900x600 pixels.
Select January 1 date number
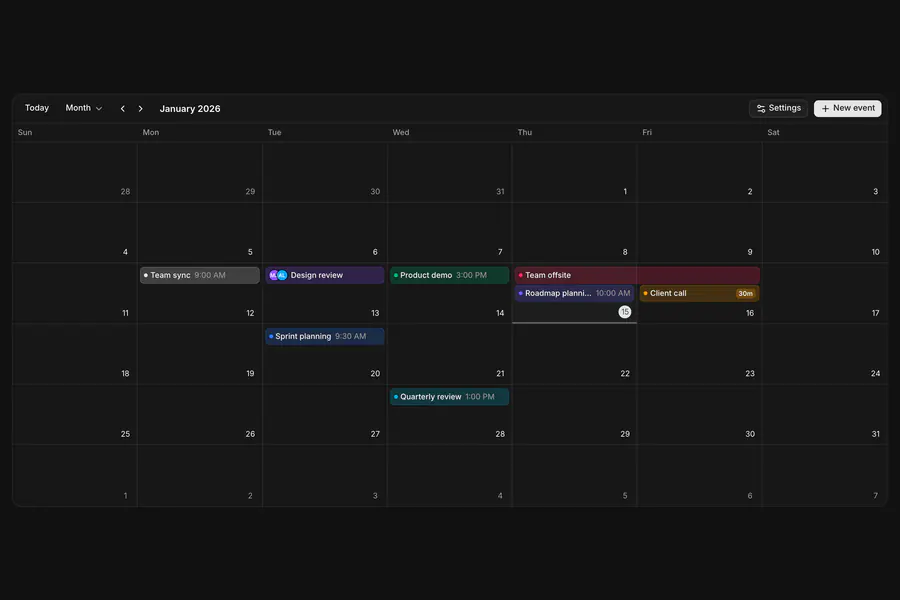625,192
